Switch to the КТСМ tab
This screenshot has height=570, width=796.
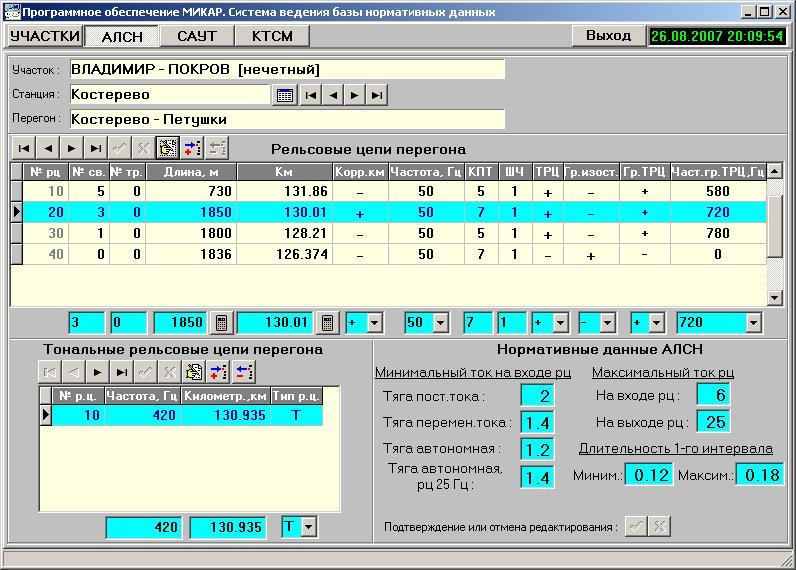point(272,36)
